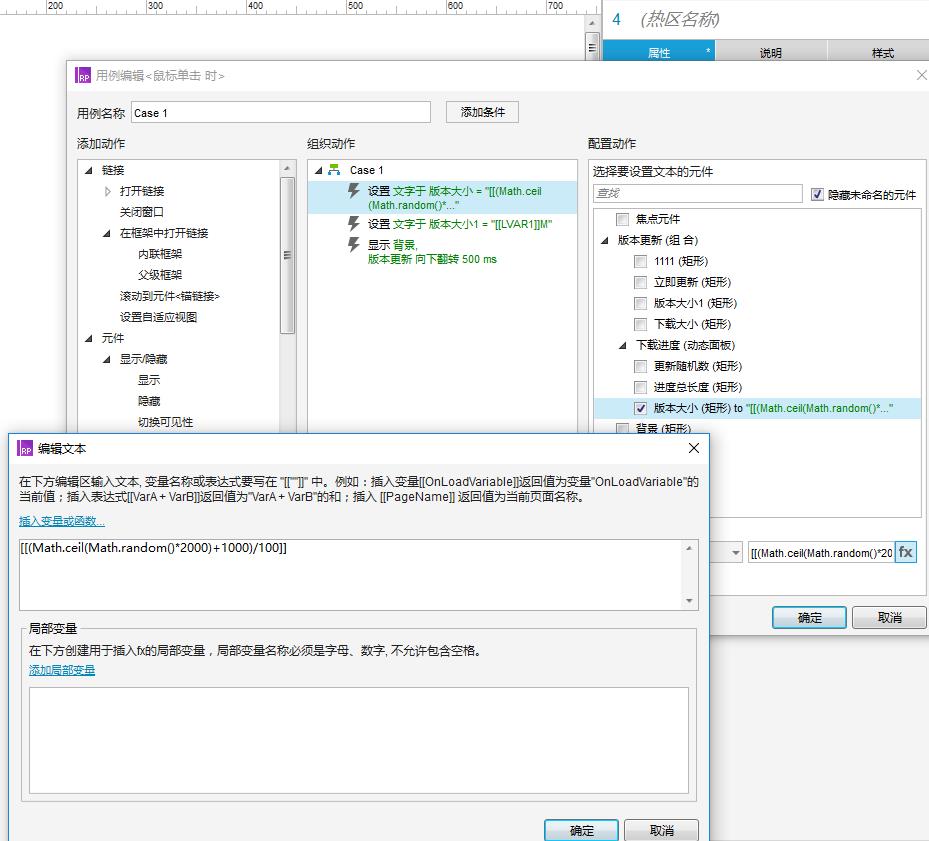Click down arrow of expression editor scrollbar
Screen dimensions: 929x841
pyautogui.click(x=689, y=601)
